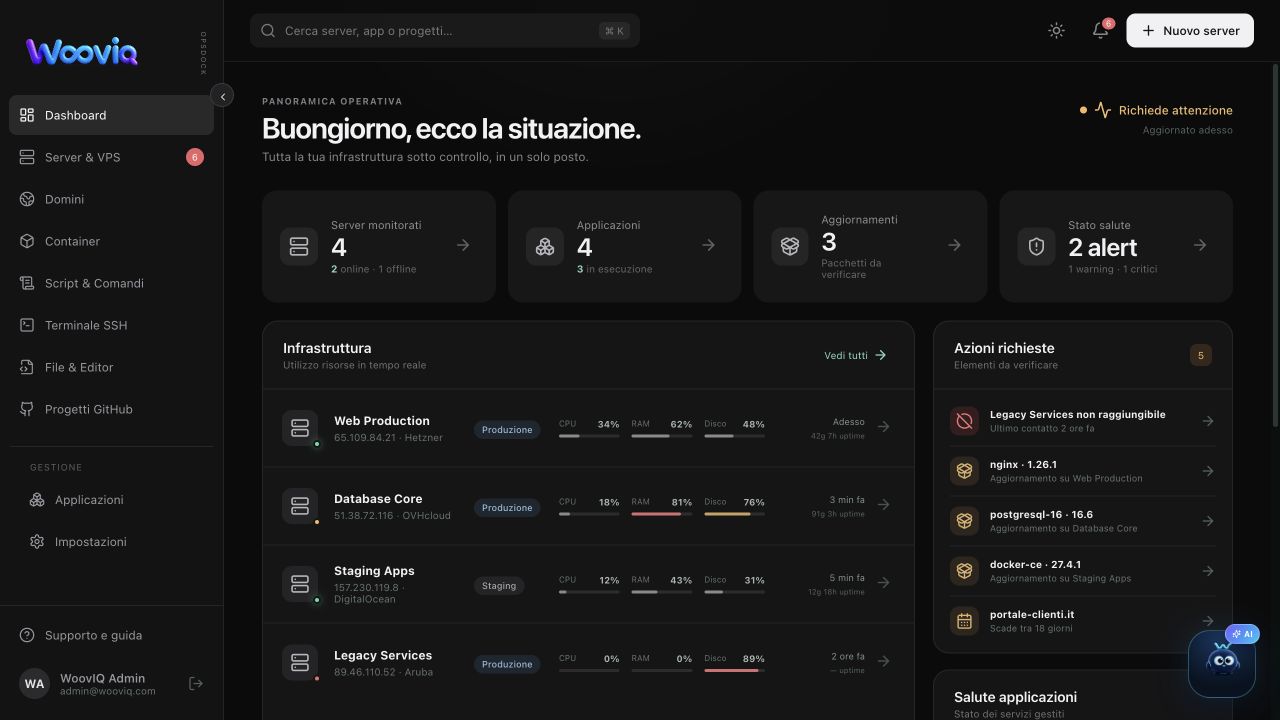Click the Applicazioni cubes icon in sidebar
This screenshot has width=1280, height=720.
[x=37, y=500]
